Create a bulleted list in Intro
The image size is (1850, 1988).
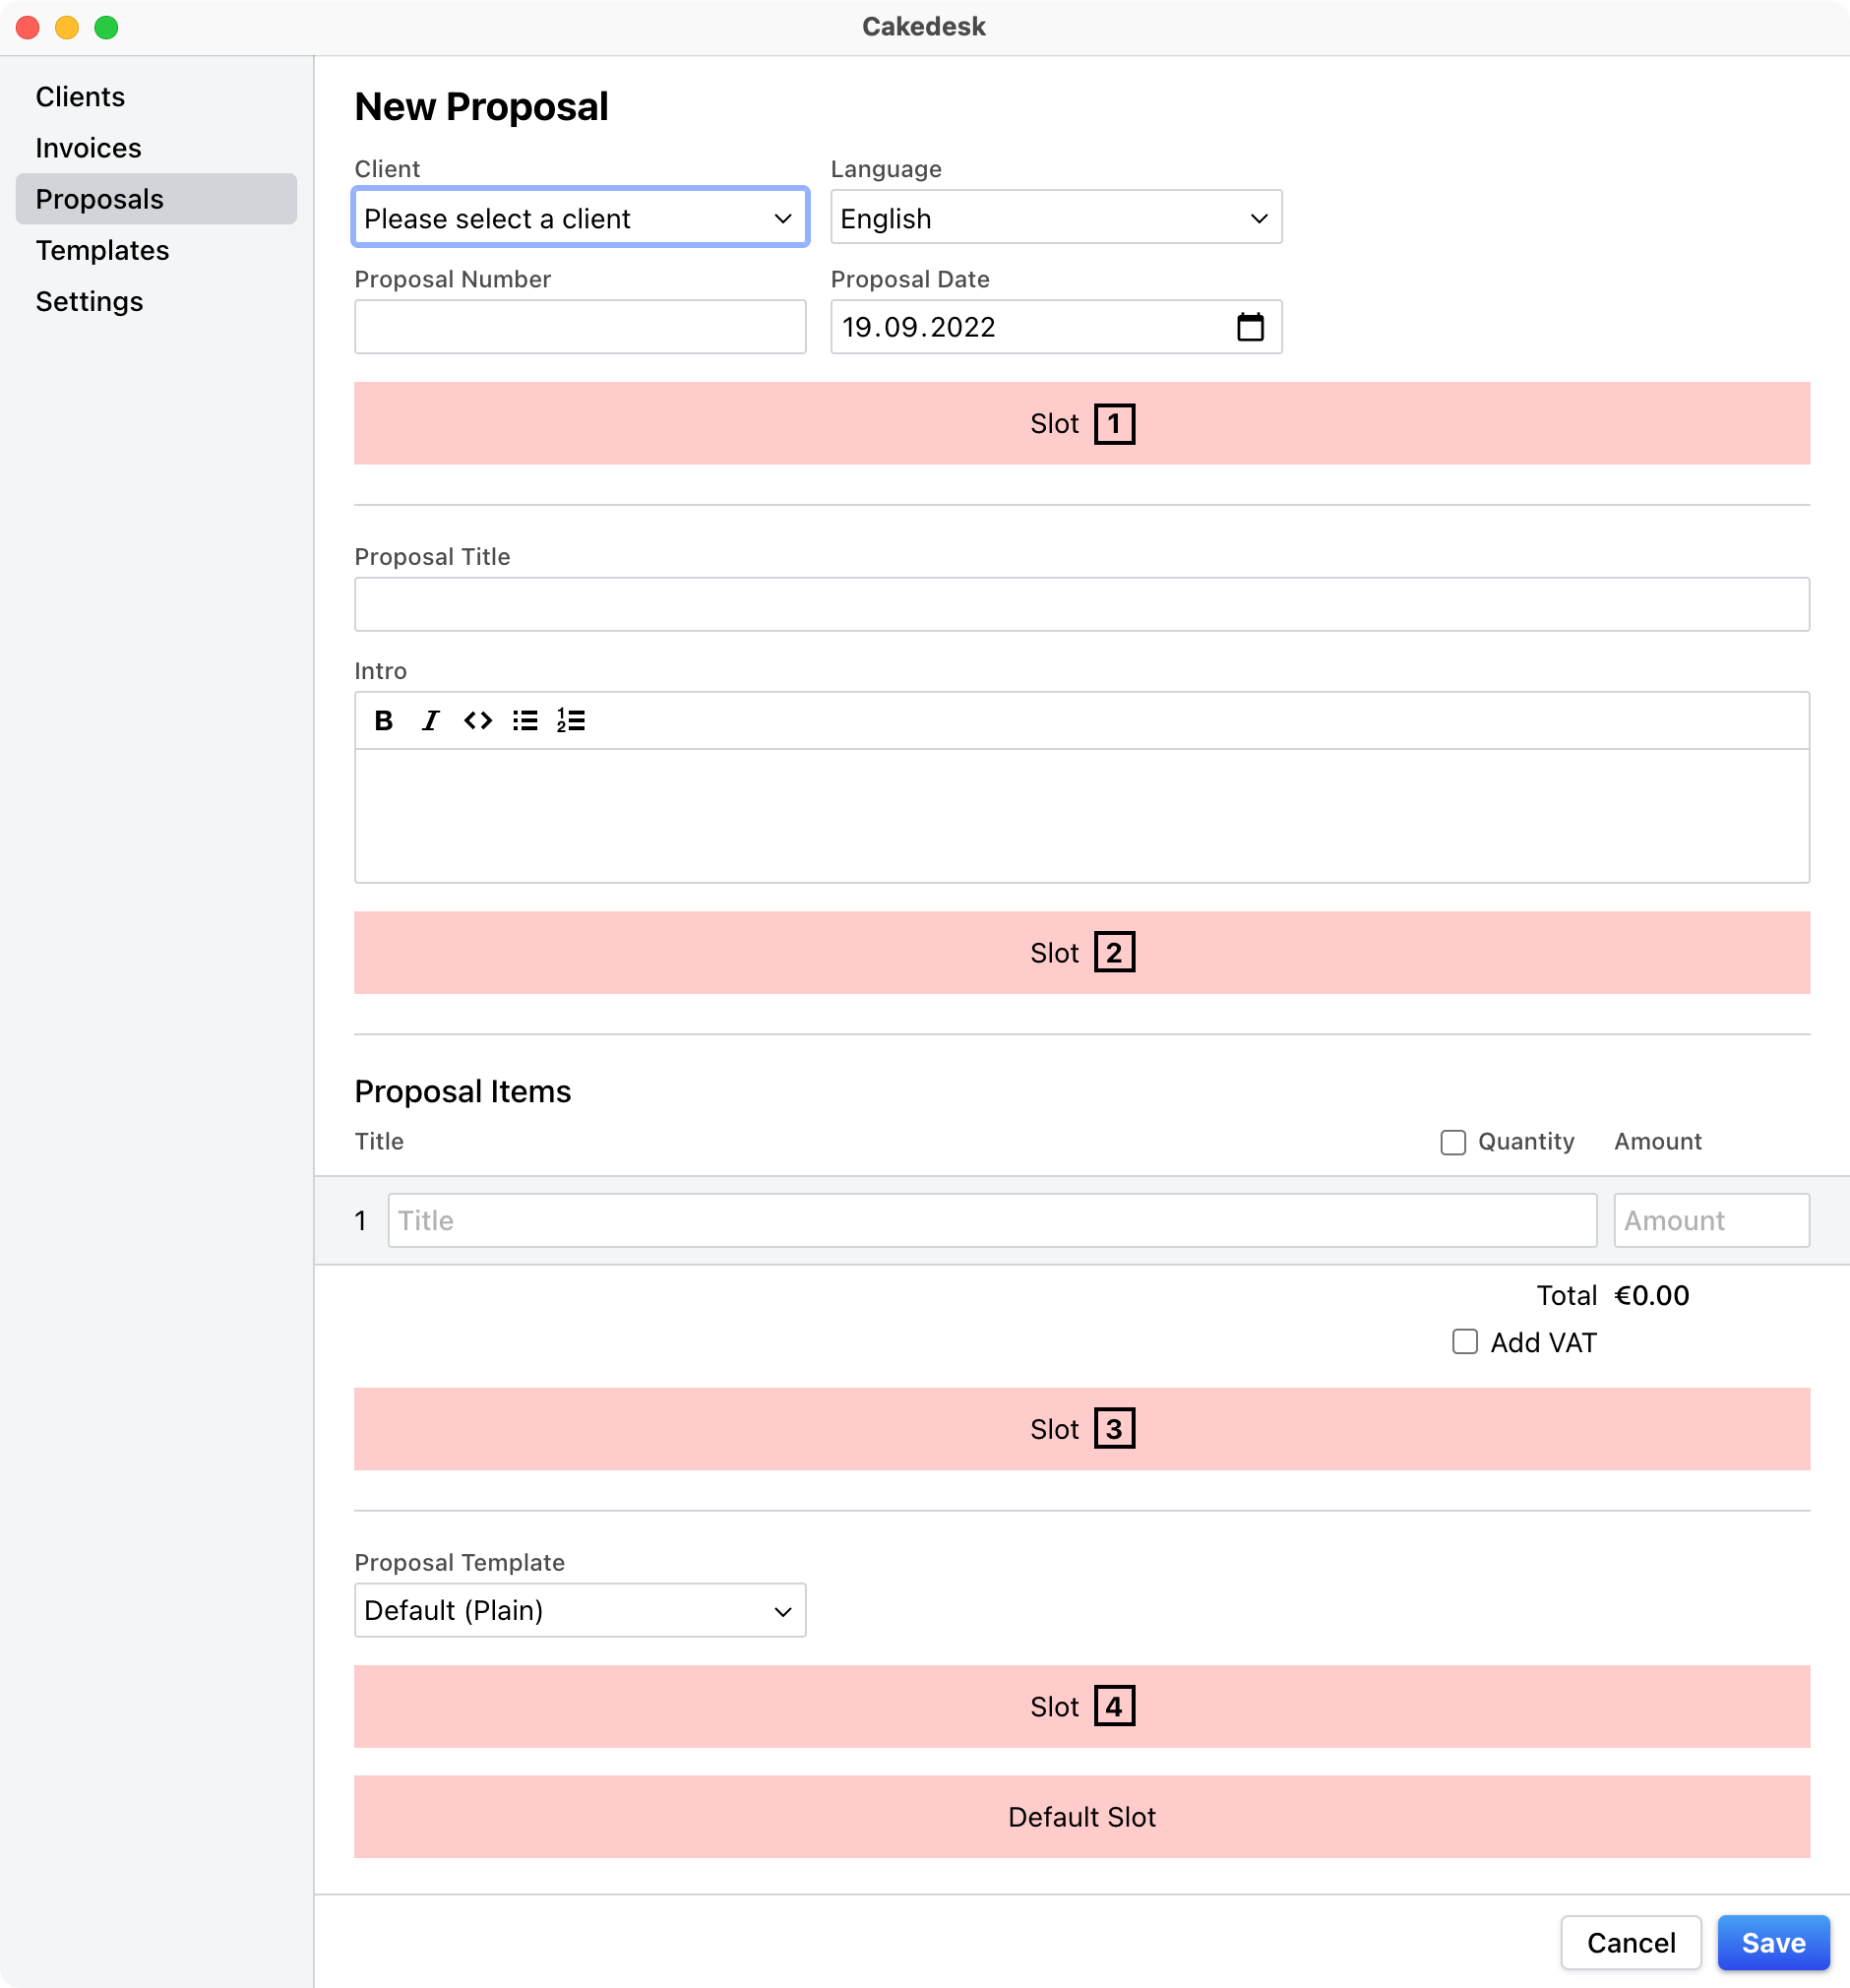coord(525,720)
